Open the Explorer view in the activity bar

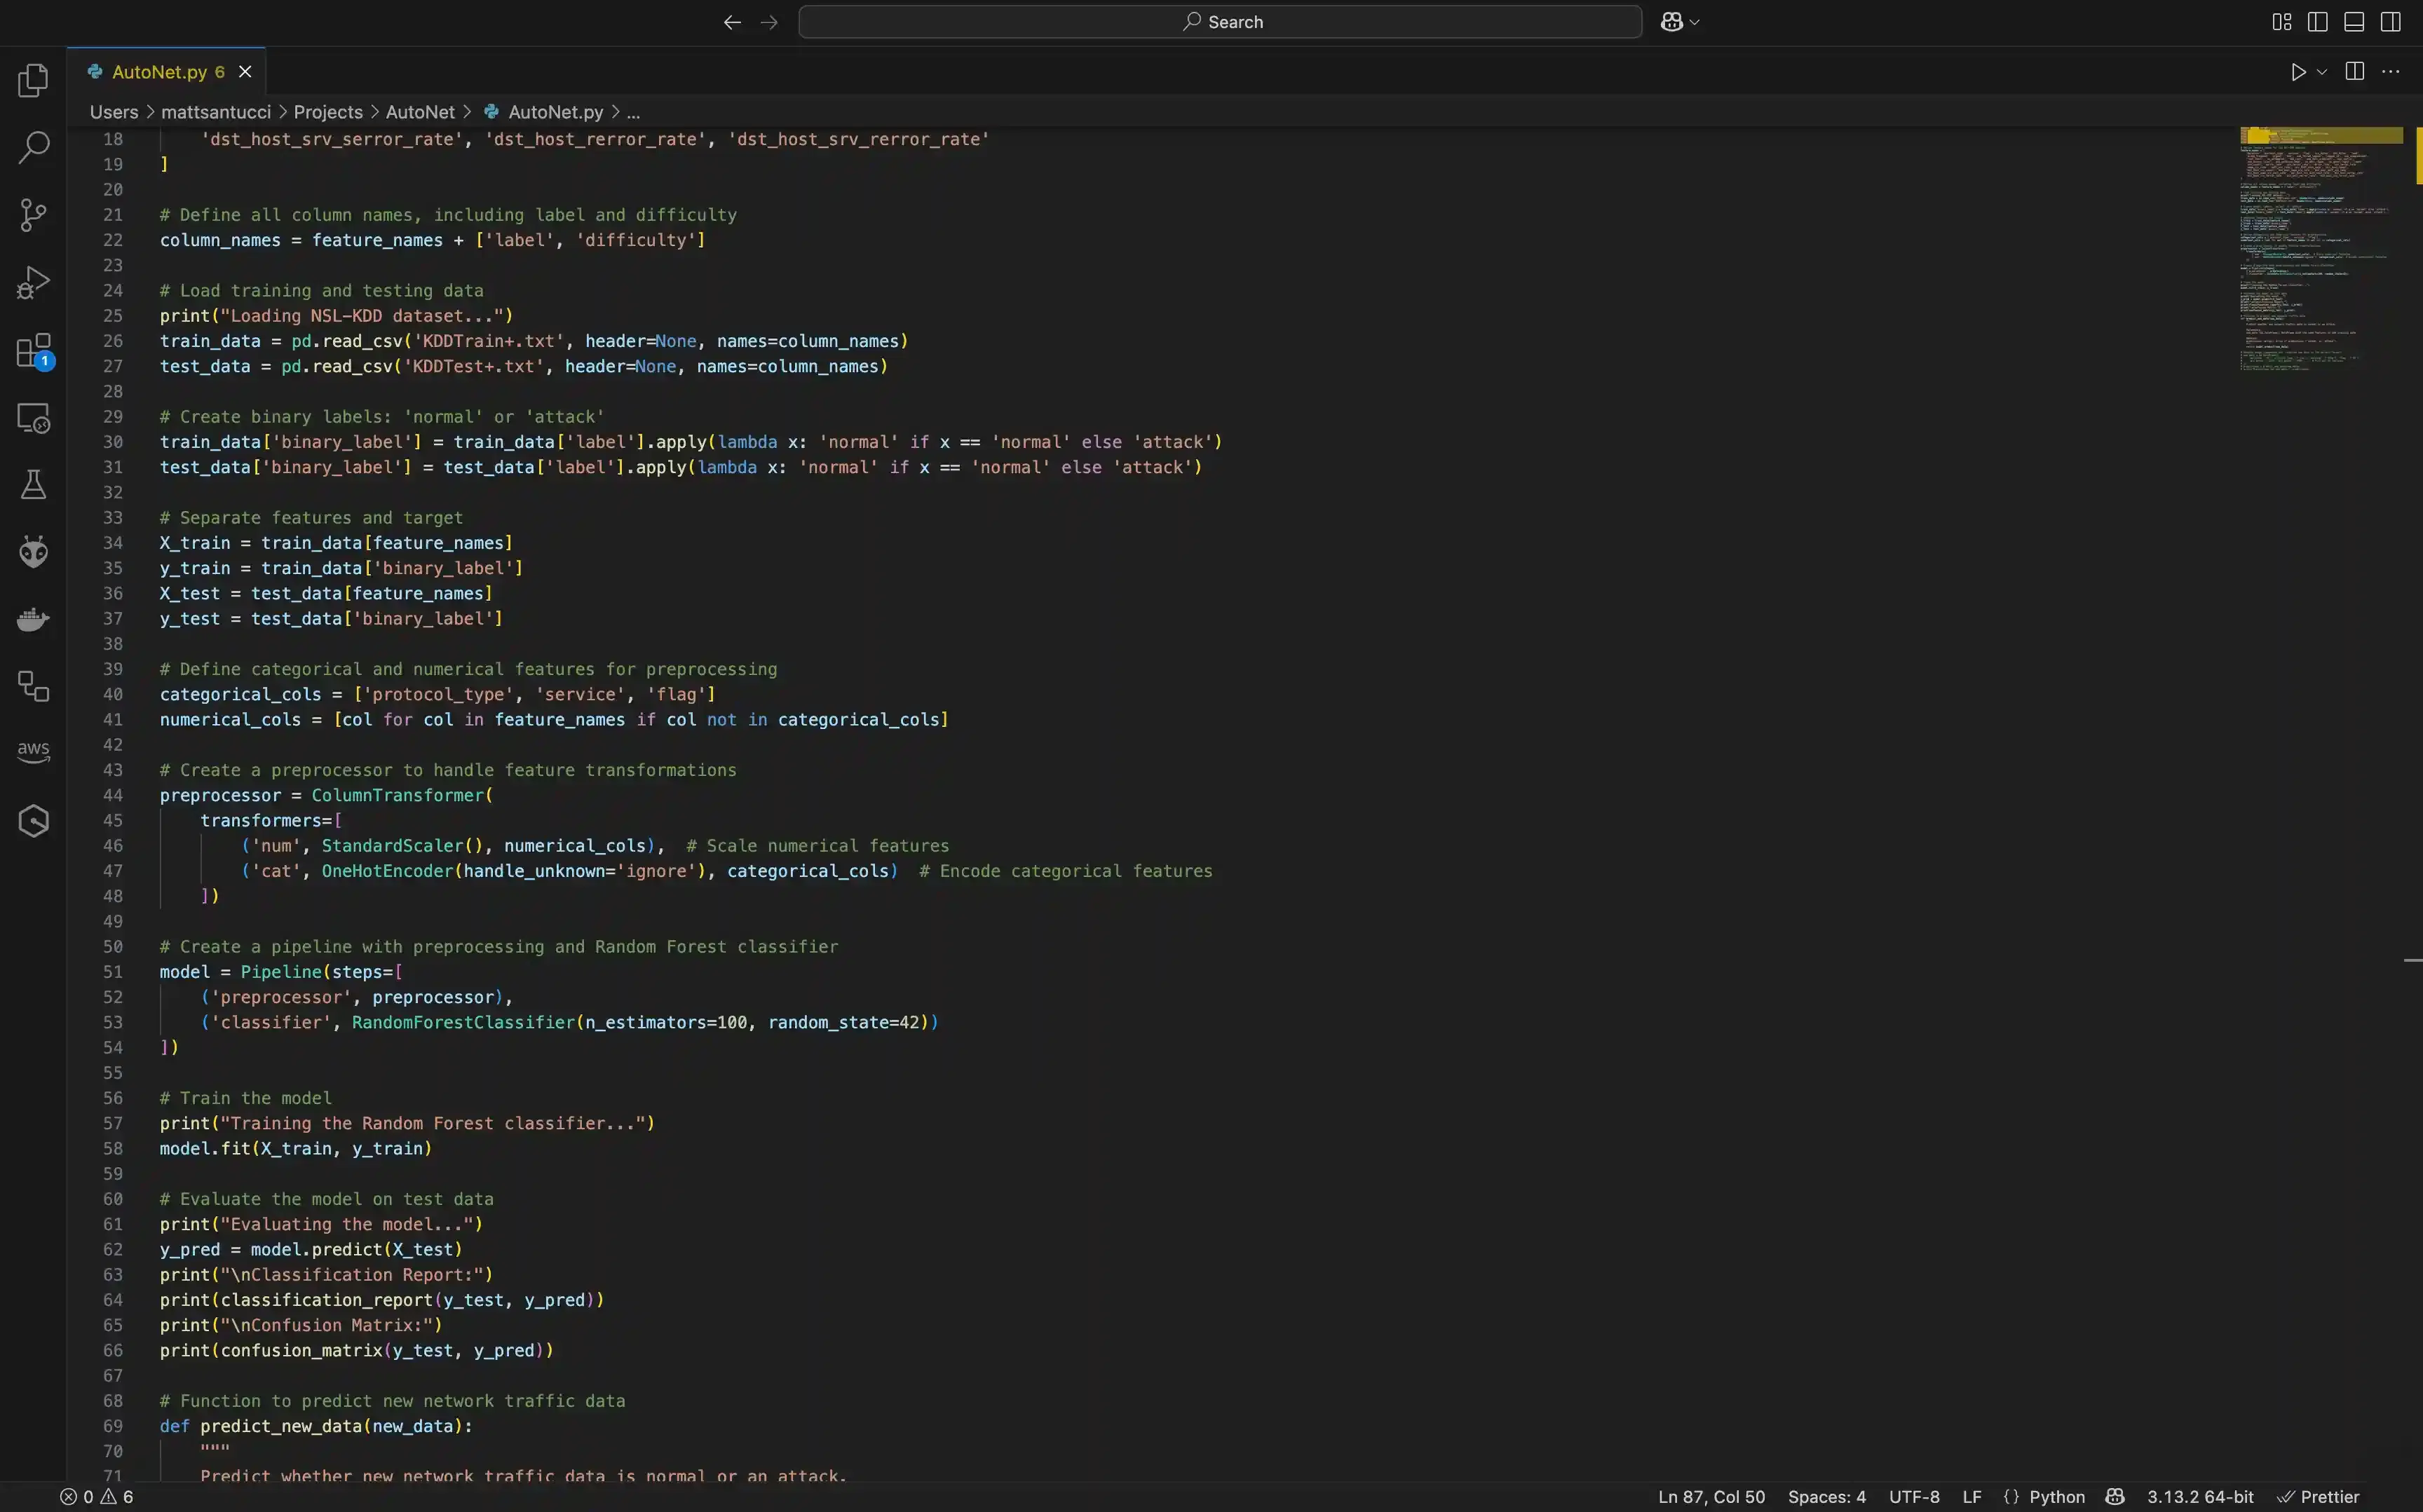click(33, 80)
